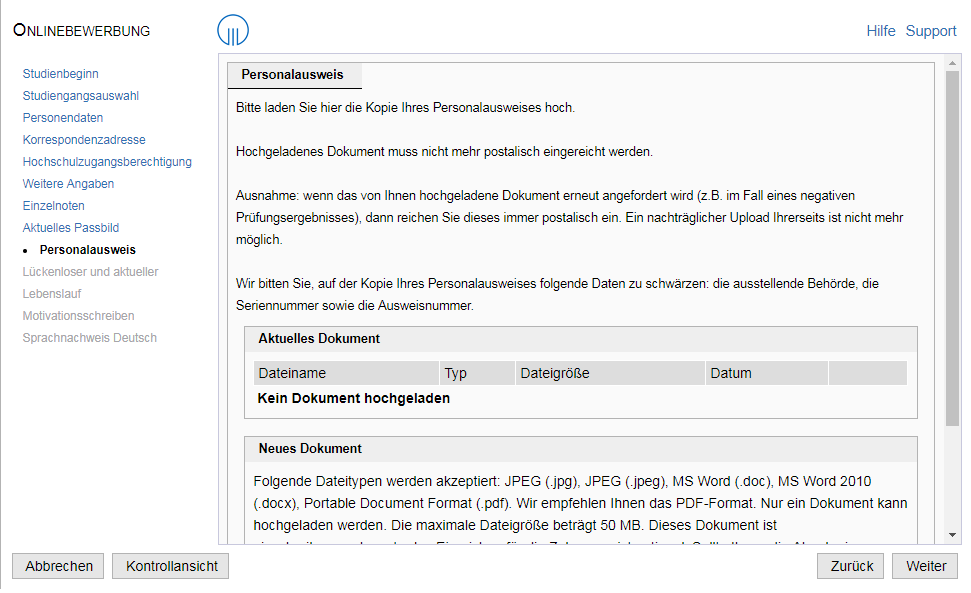The image size is (971, 593).
Task: Go back with the Zurück button
Action: click(x=851, y=566)
